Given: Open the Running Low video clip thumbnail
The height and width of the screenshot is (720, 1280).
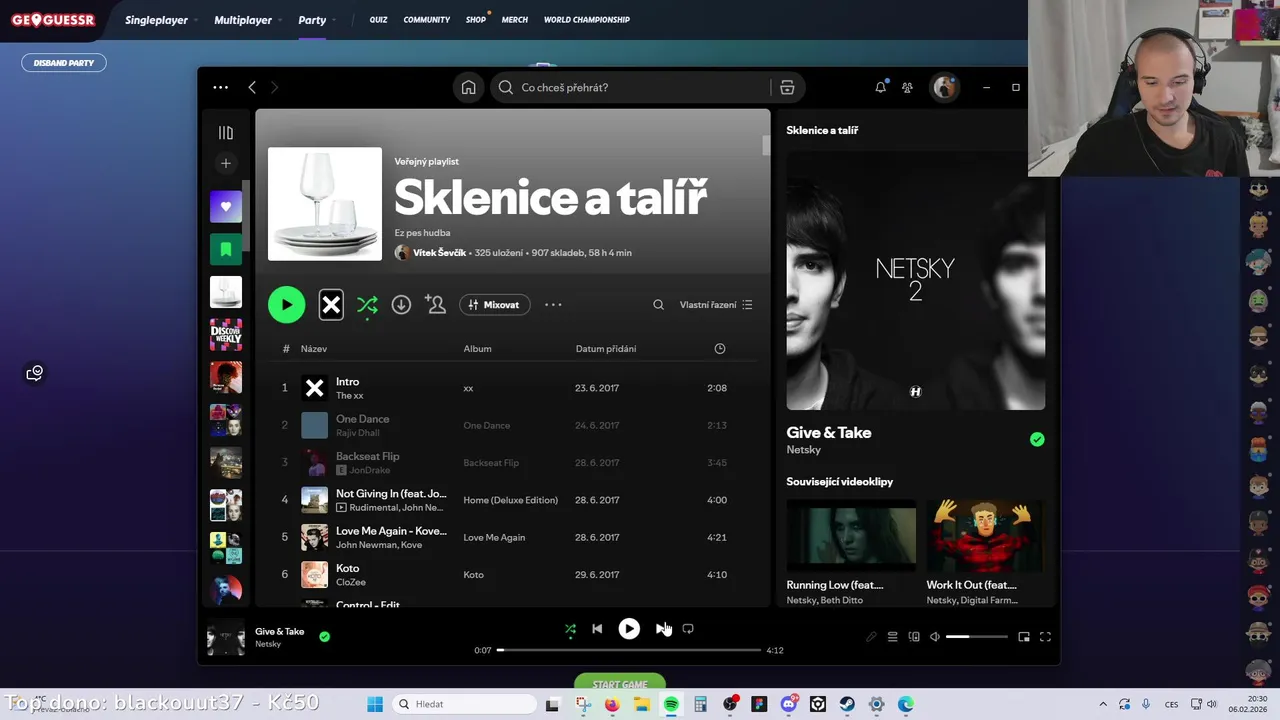Looking at the screenshot, I should click(851, 536).
